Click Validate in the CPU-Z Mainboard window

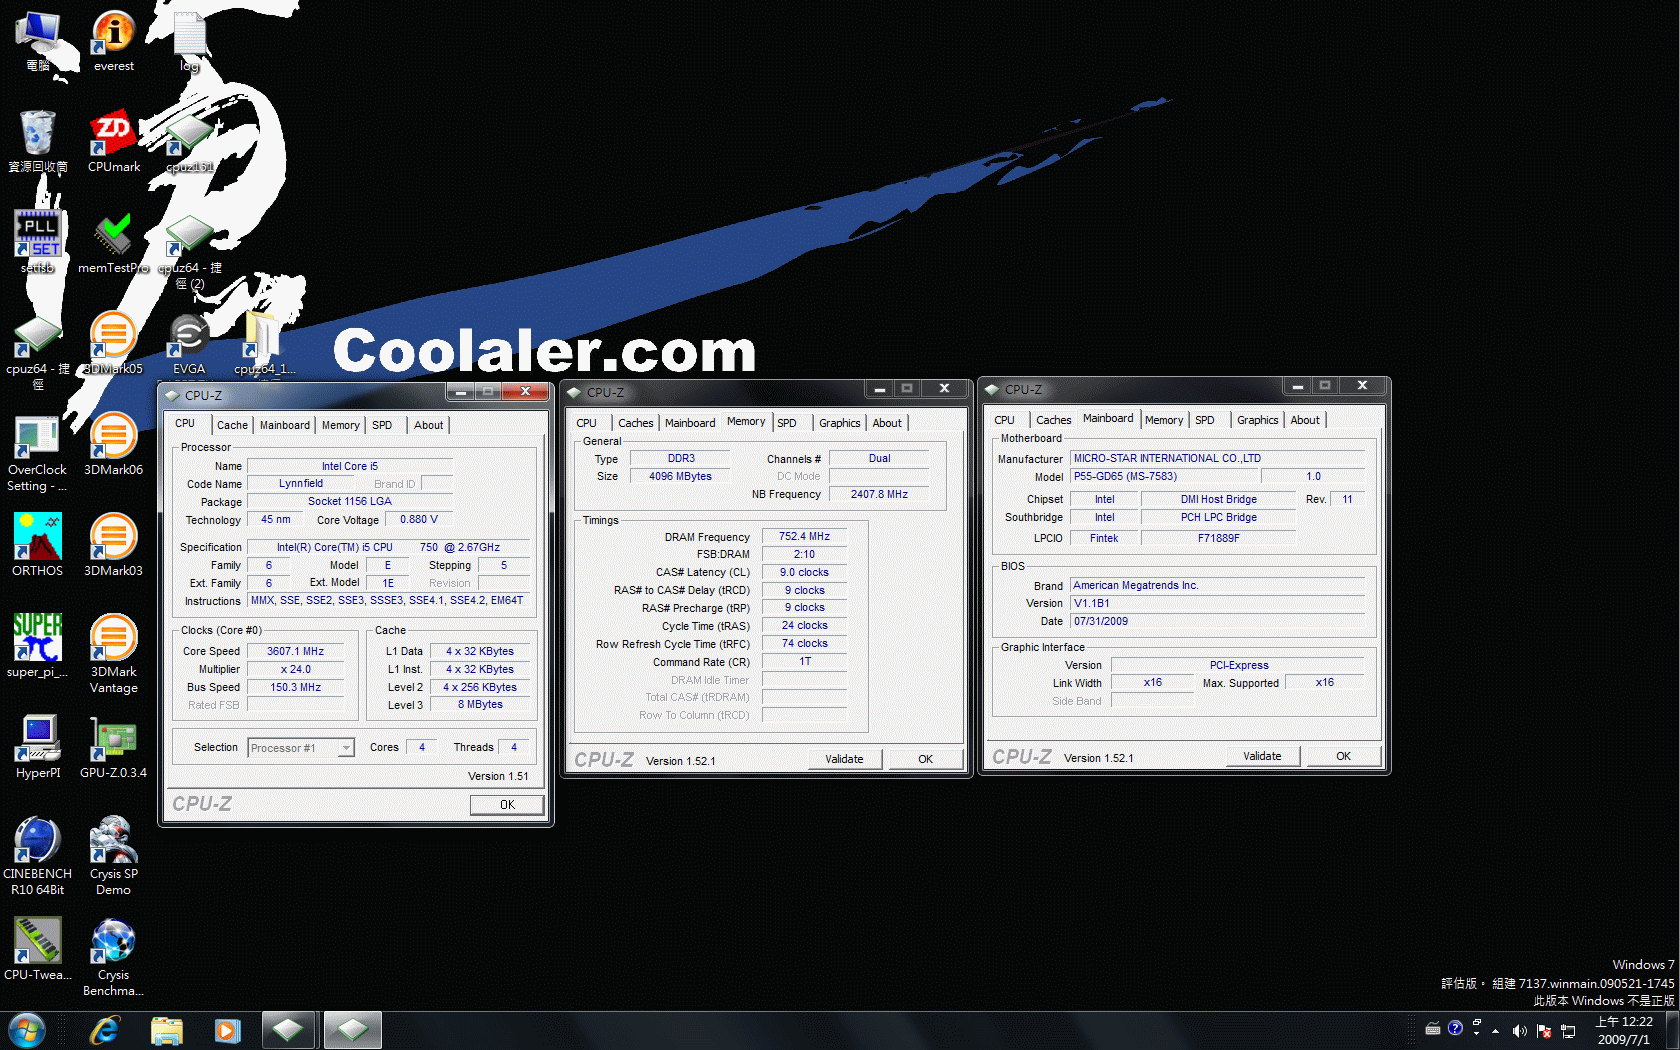coord(1263,756)
